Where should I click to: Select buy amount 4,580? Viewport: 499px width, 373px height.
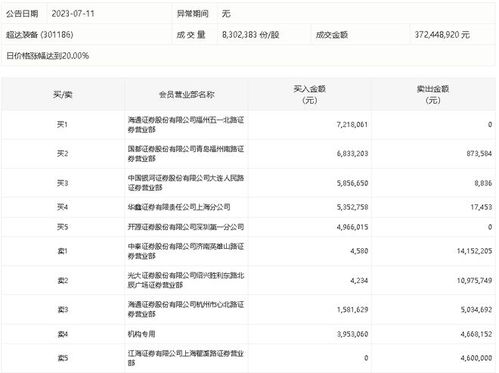point(359,251)
